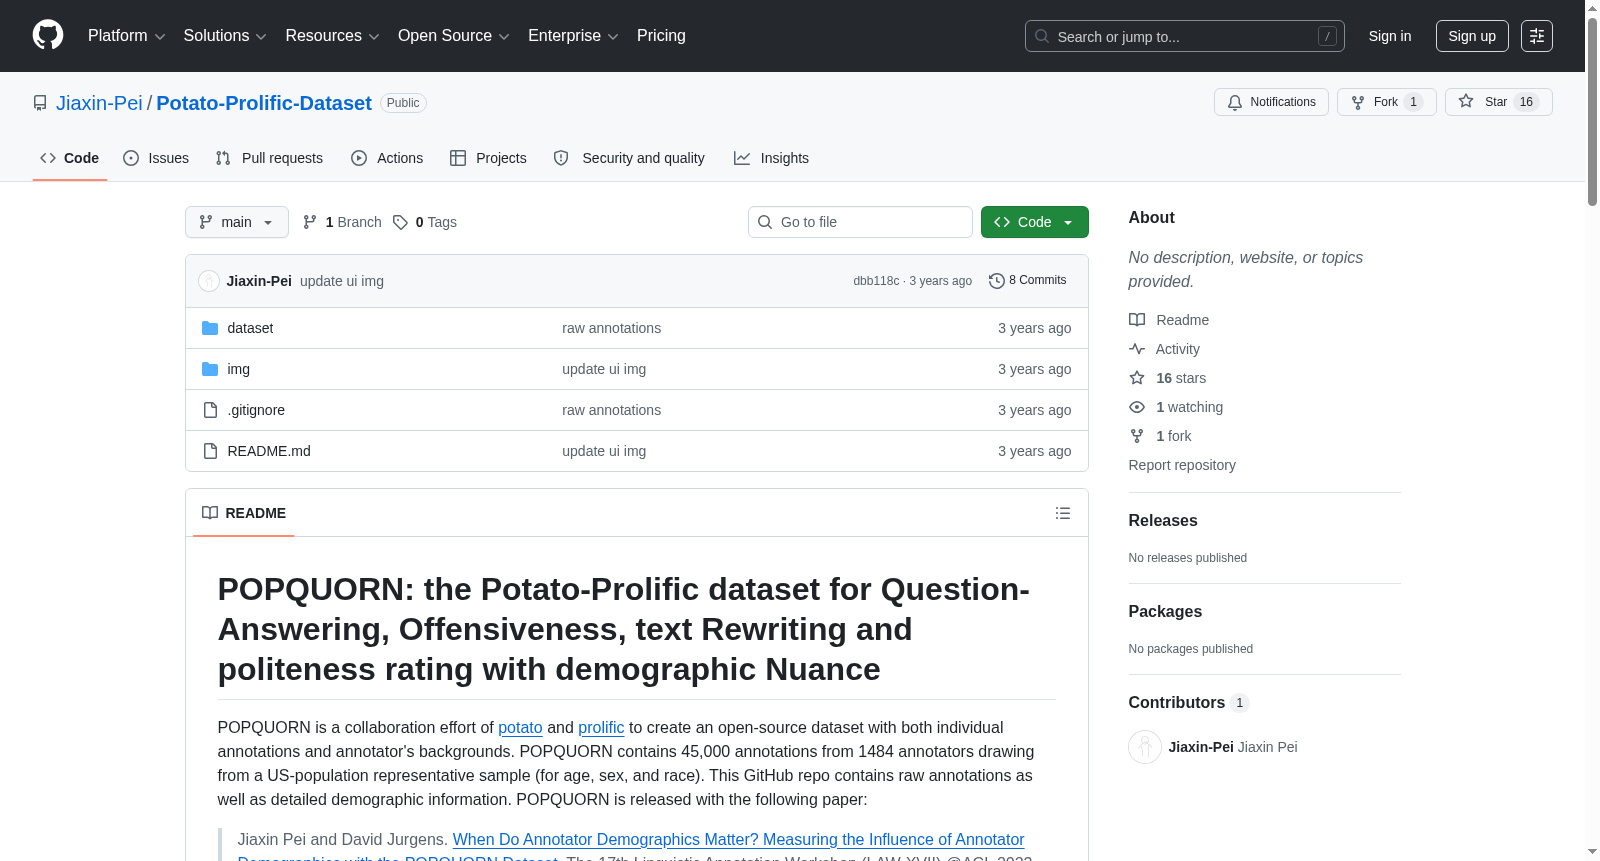Open the Potato-Prolific-Dataset repository link
The width and height of the screenshot is (1600, 861).
[264, 103]
